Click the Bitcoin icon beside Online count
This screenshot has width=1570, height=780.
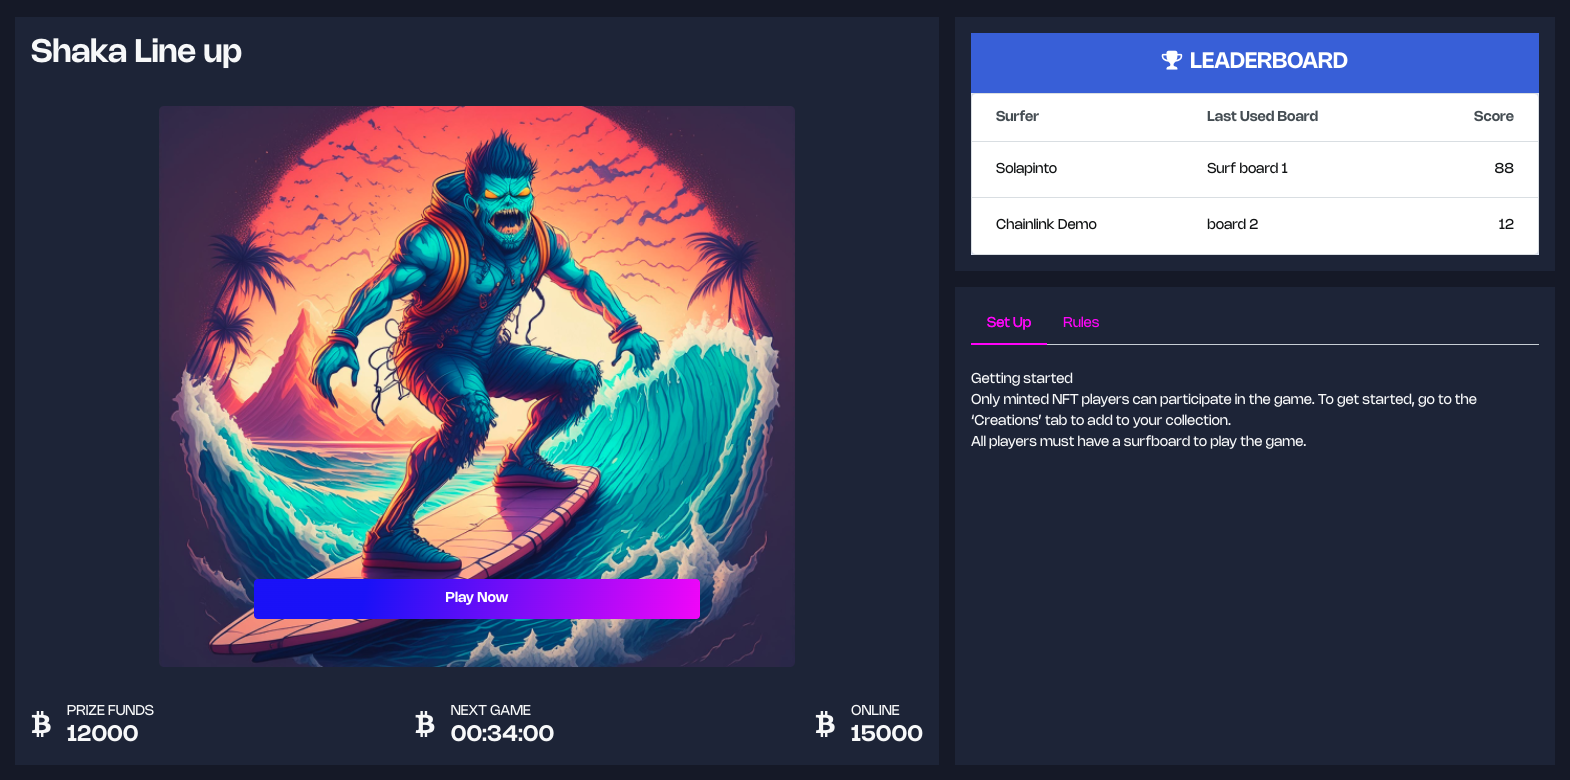(x=825, y=723)
